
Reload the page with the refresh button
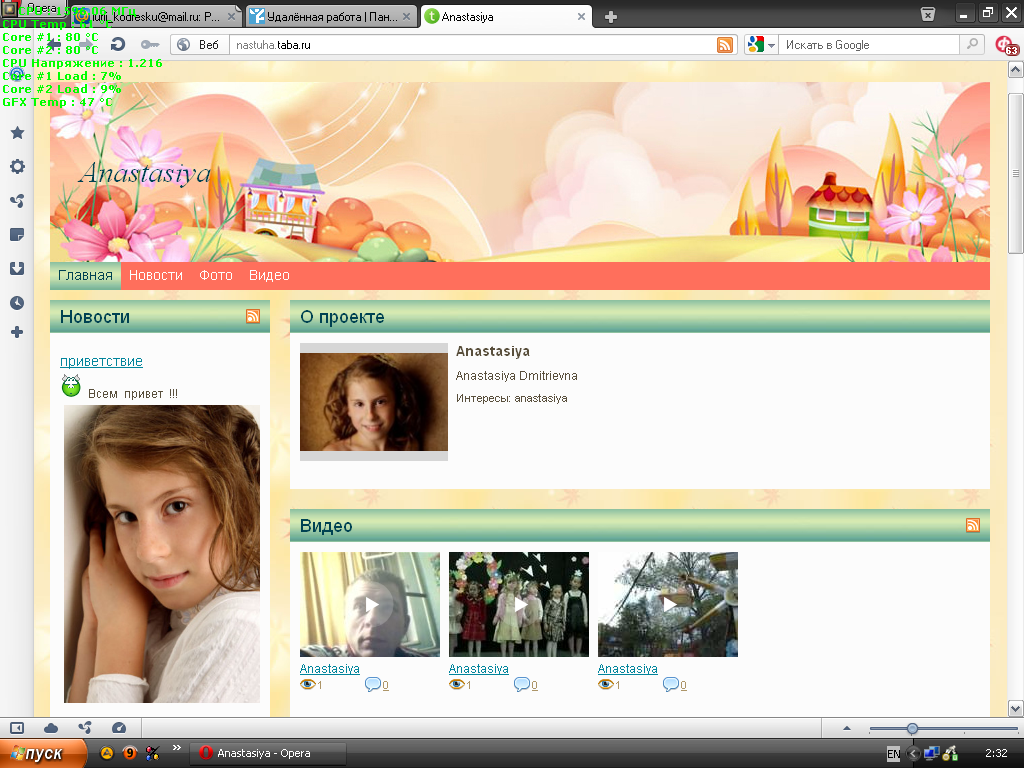[x=118, y=44]
